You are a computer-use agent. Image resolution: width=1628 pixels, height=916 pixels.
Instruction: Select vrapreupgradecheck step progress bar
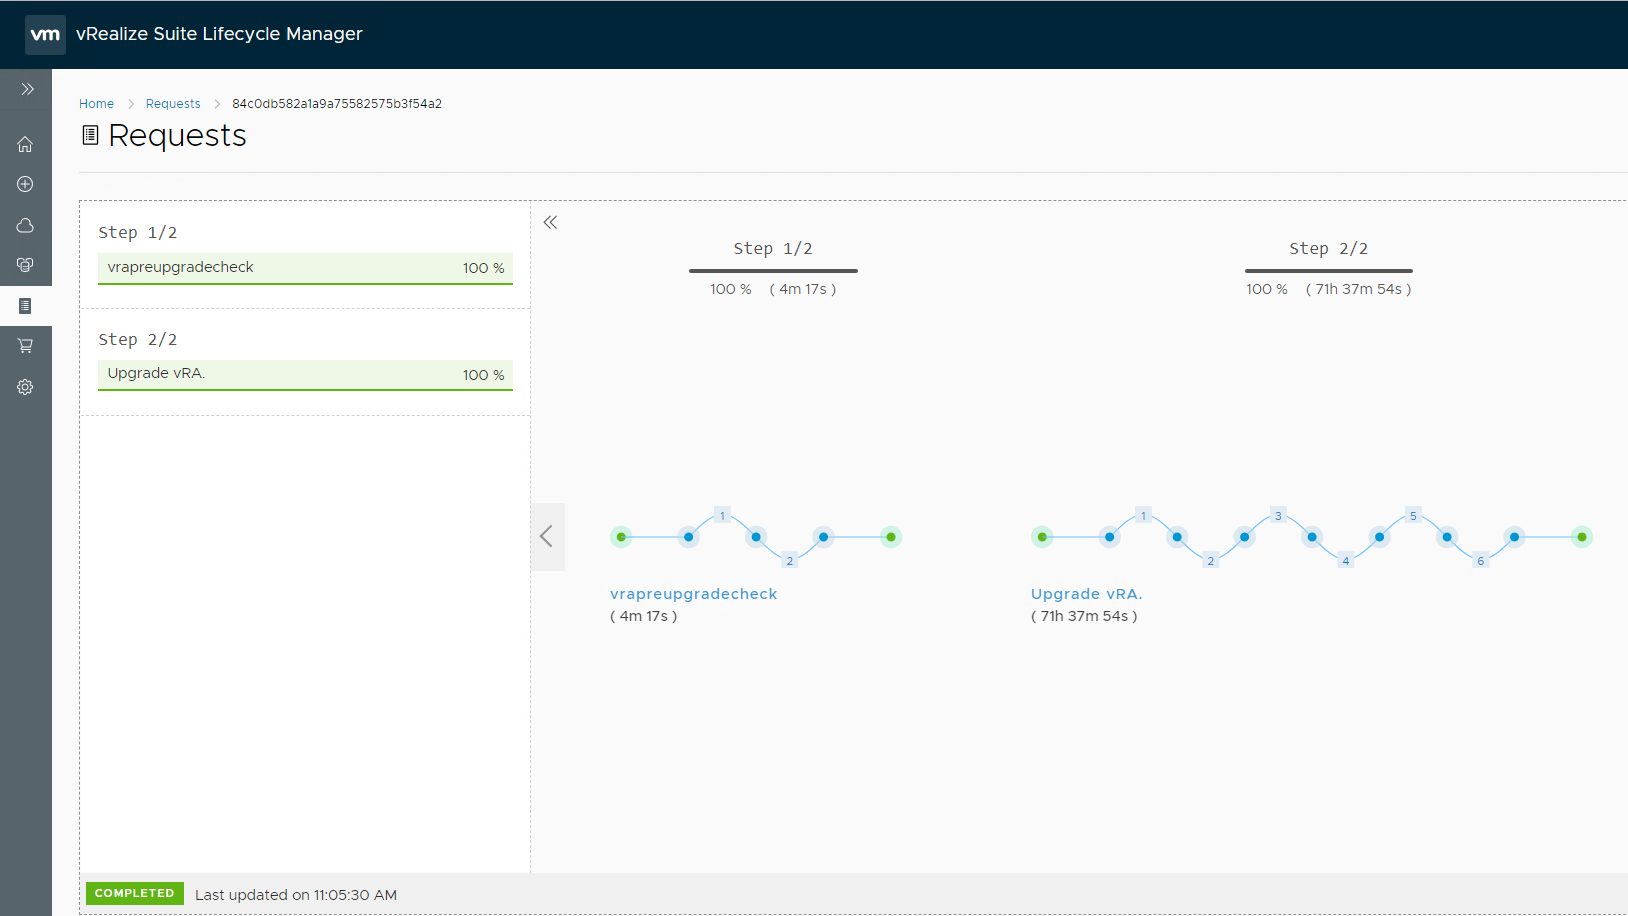tap(305, 268)
